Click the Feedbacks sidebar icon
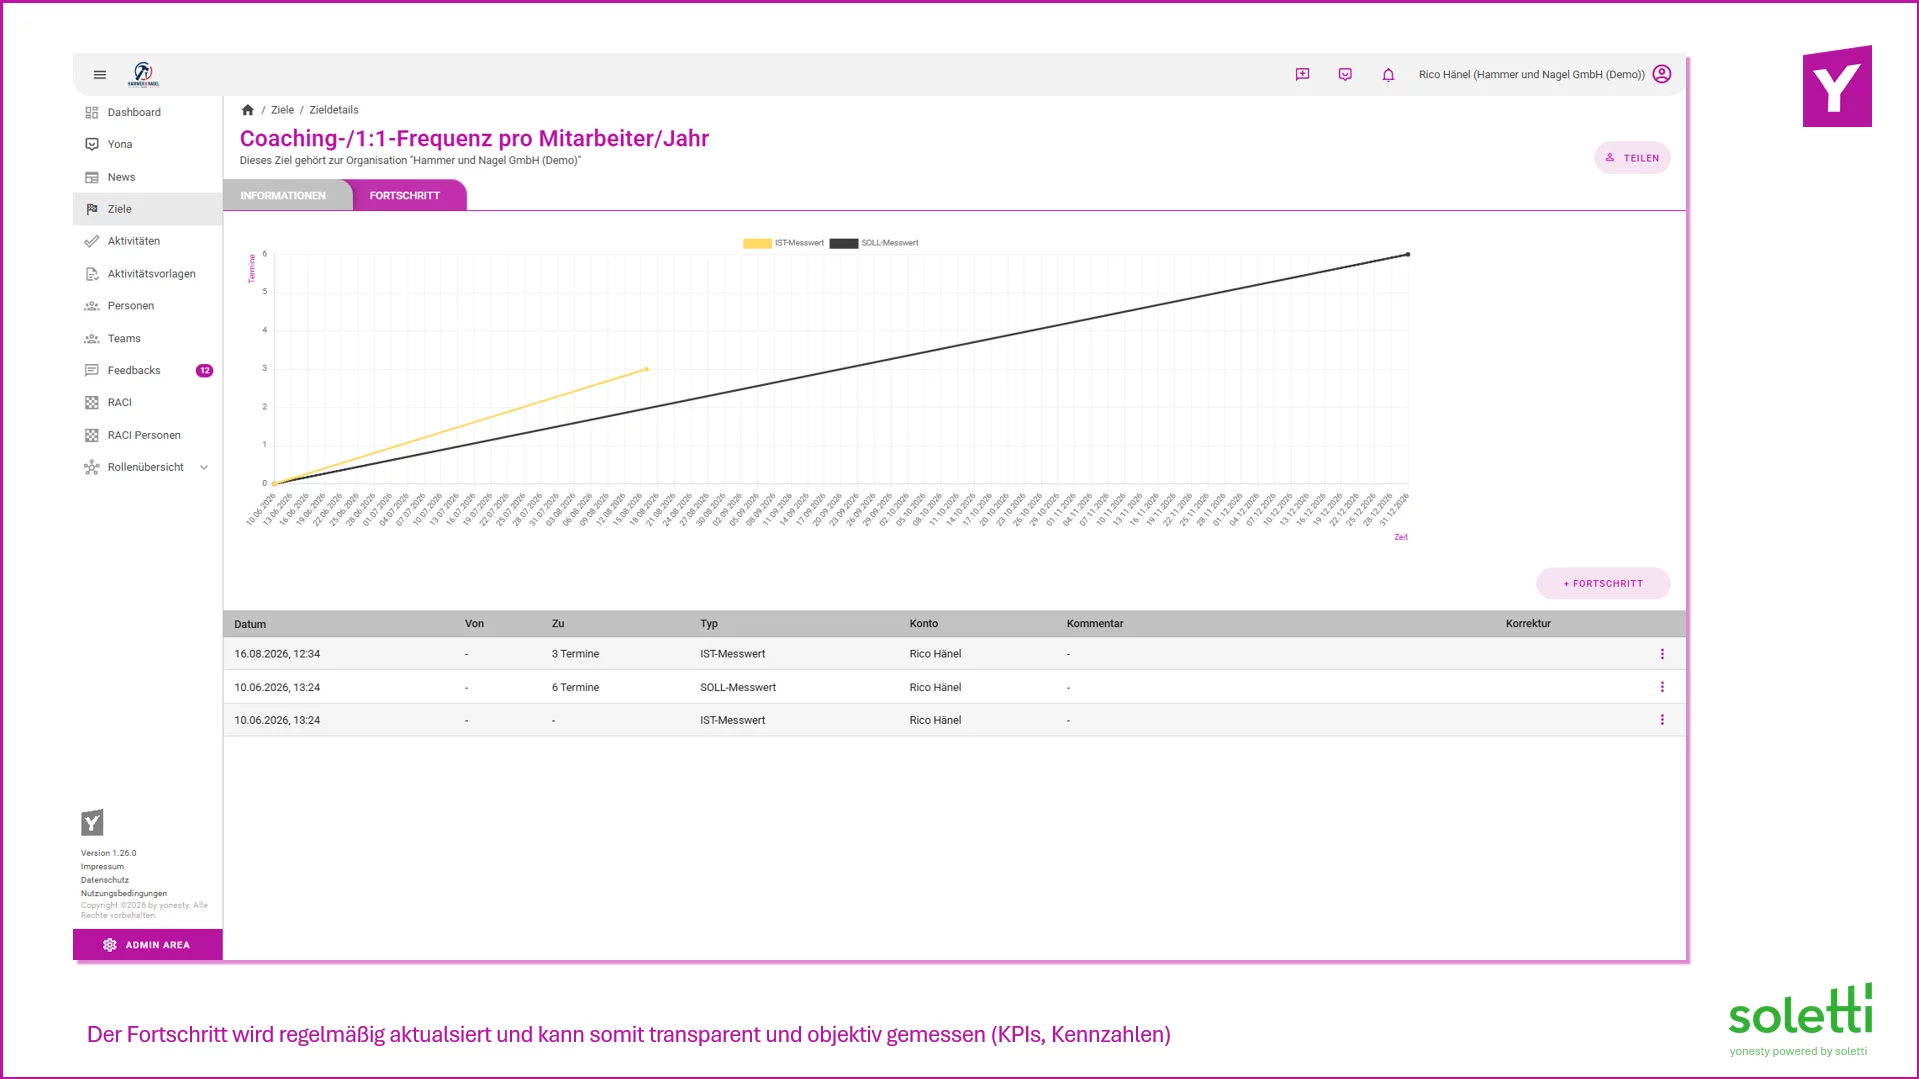The image size is (1919, 1079). click(92, 370)
